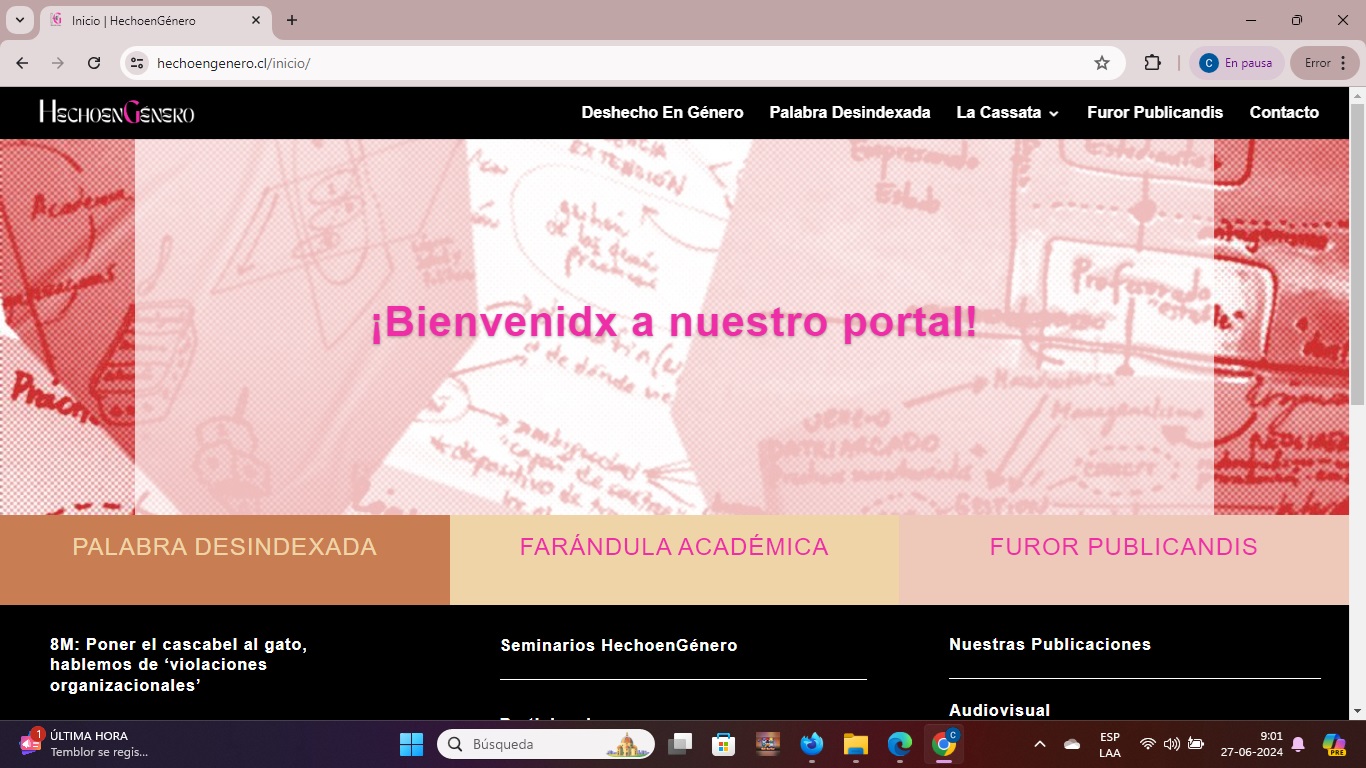Click PALABRA DESINDEXADA section heading
The image size is (1366, 768).
coord(224,547)
